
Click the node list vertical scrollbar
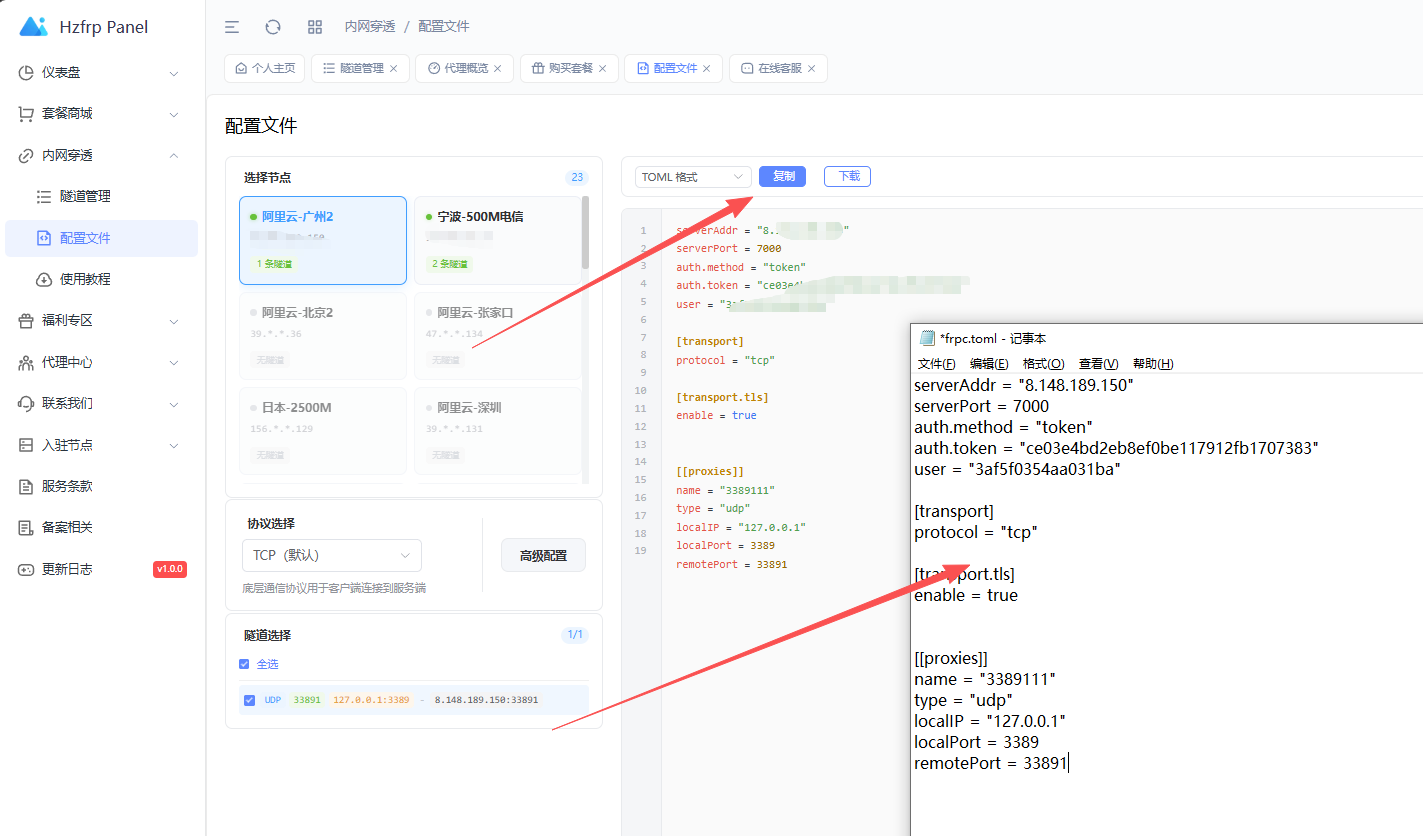[585, 233]
